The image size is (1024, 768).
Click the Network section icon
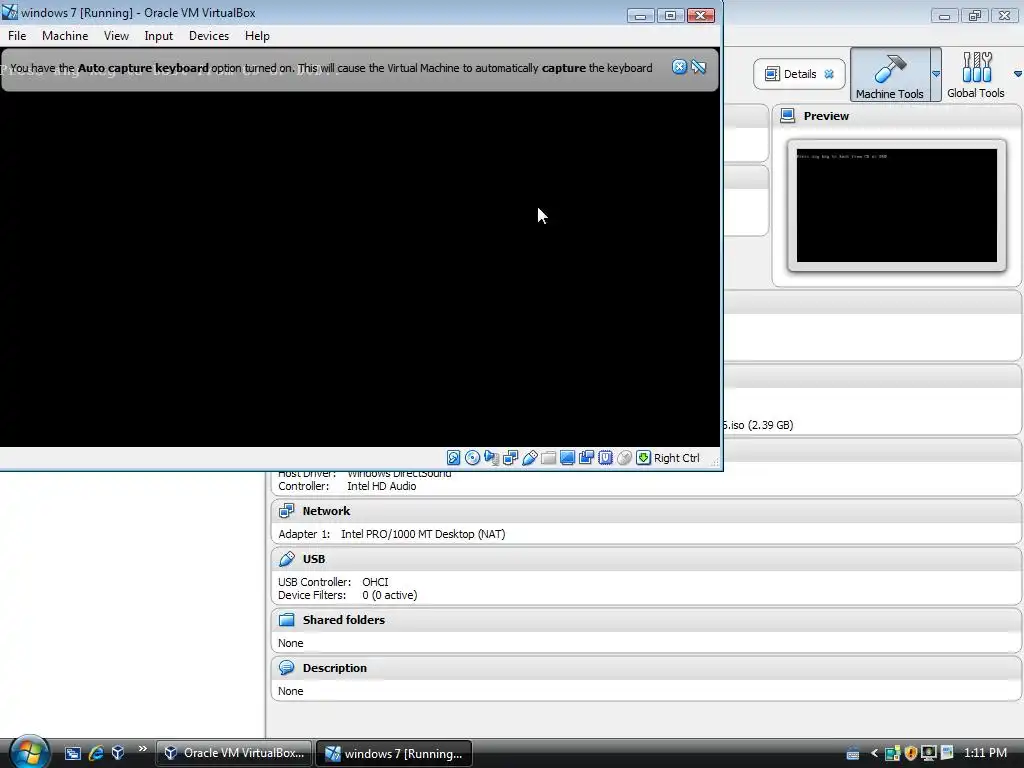286,511
